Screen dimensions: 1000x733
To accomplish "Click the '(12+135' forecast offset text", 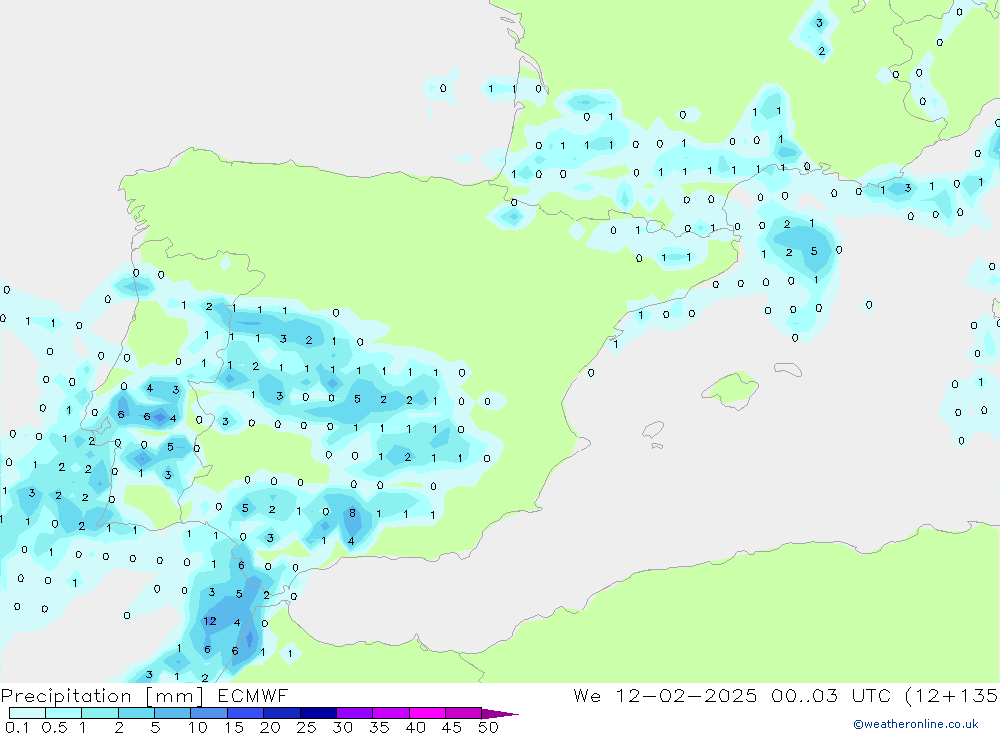I will 952,696.
